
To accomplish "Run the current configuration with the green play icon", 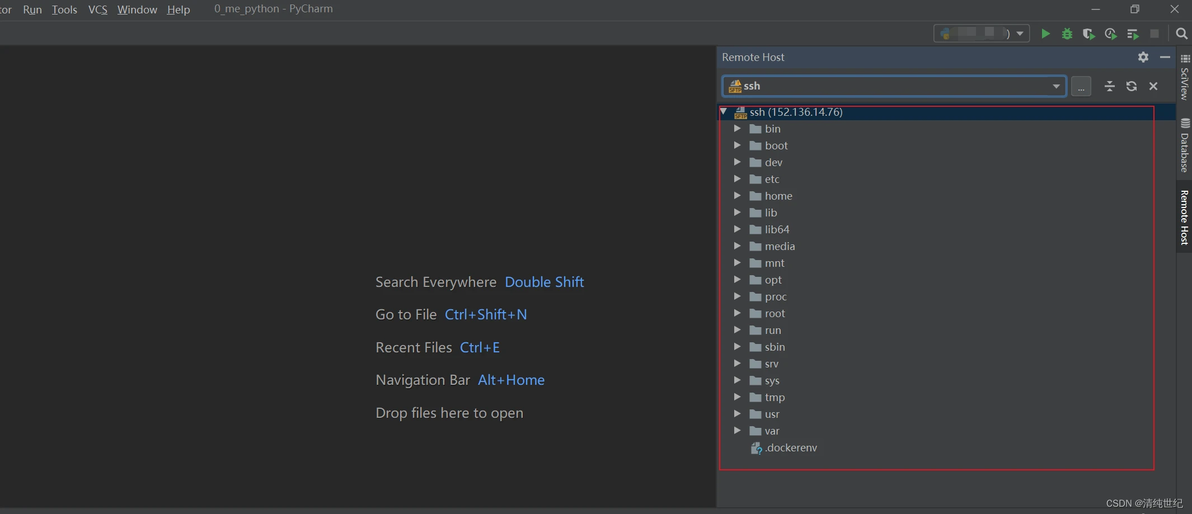I will point(1046,33).
